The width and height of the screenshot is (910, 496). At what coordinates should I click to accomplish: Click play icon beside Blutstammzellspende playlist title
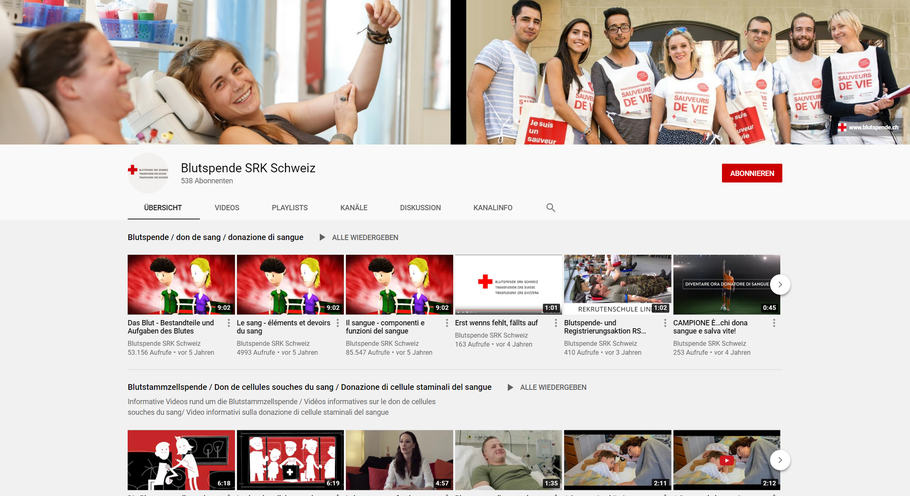point(510,387)
